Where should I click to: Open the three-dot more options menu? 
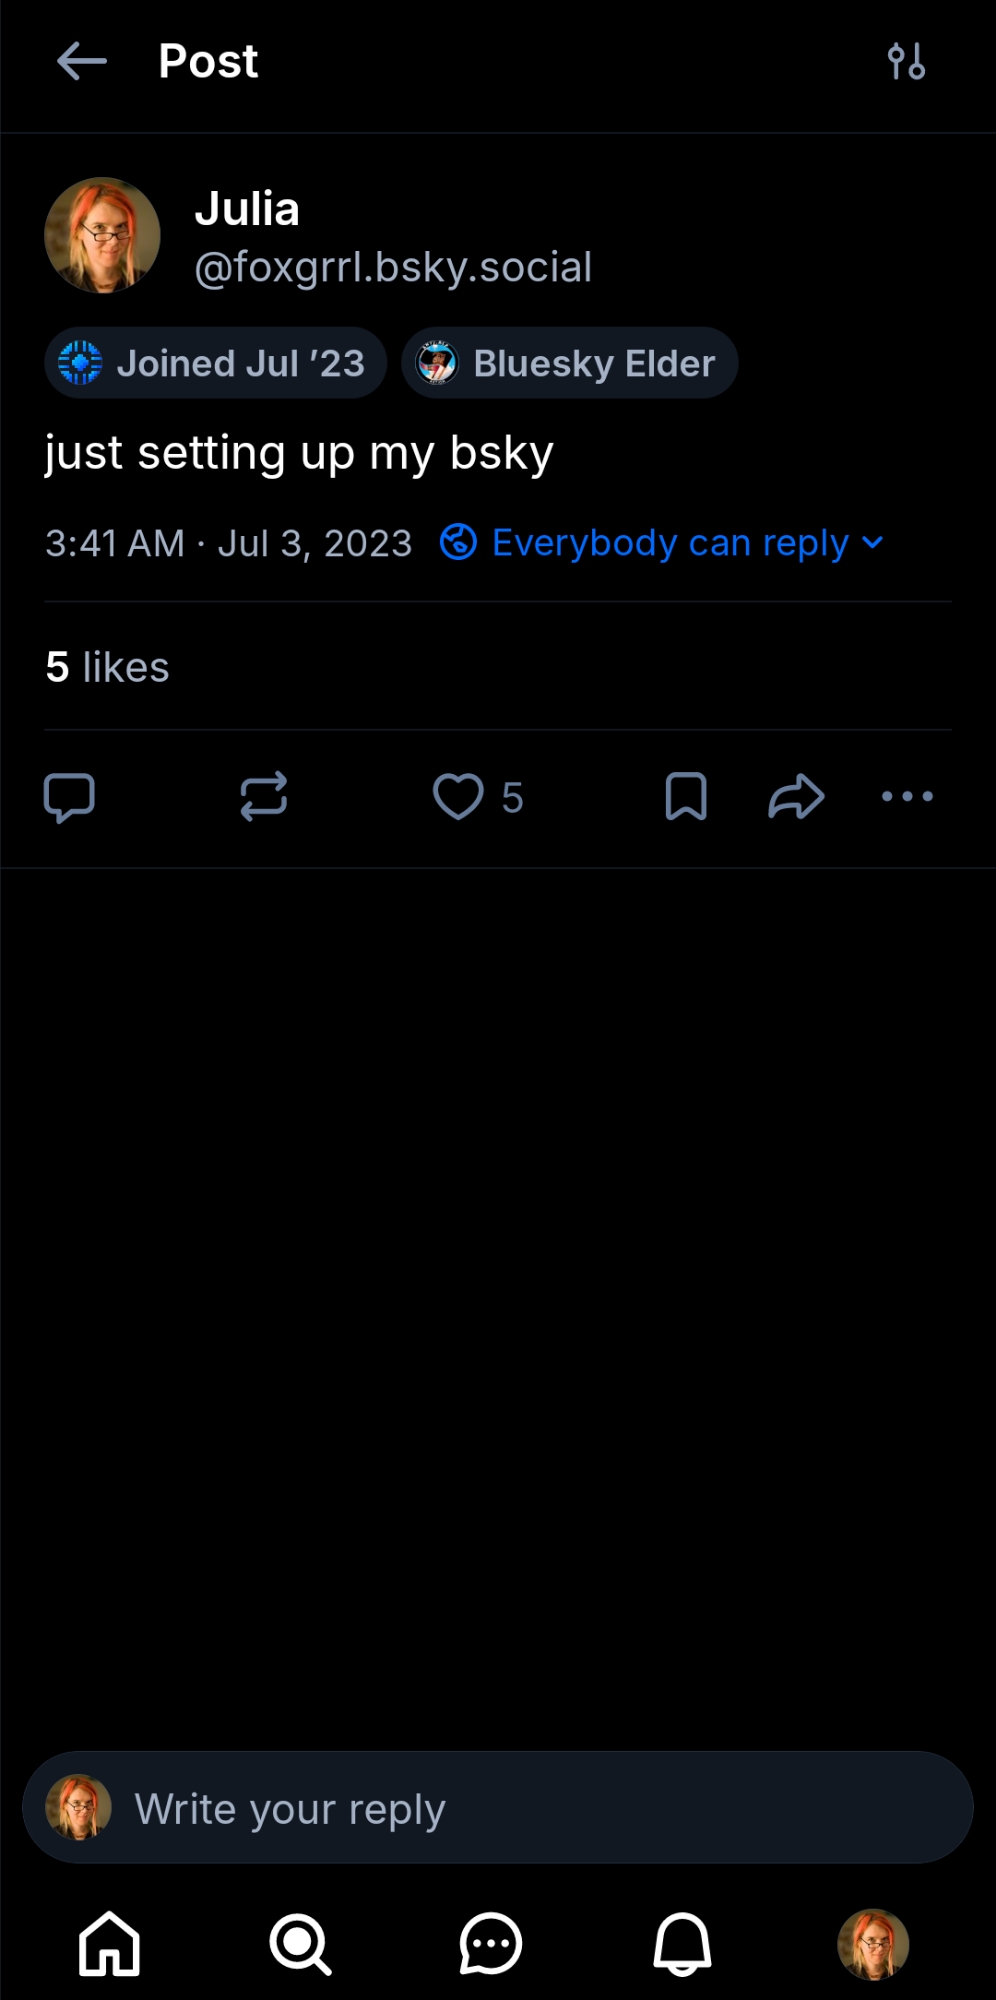[907, 797]
